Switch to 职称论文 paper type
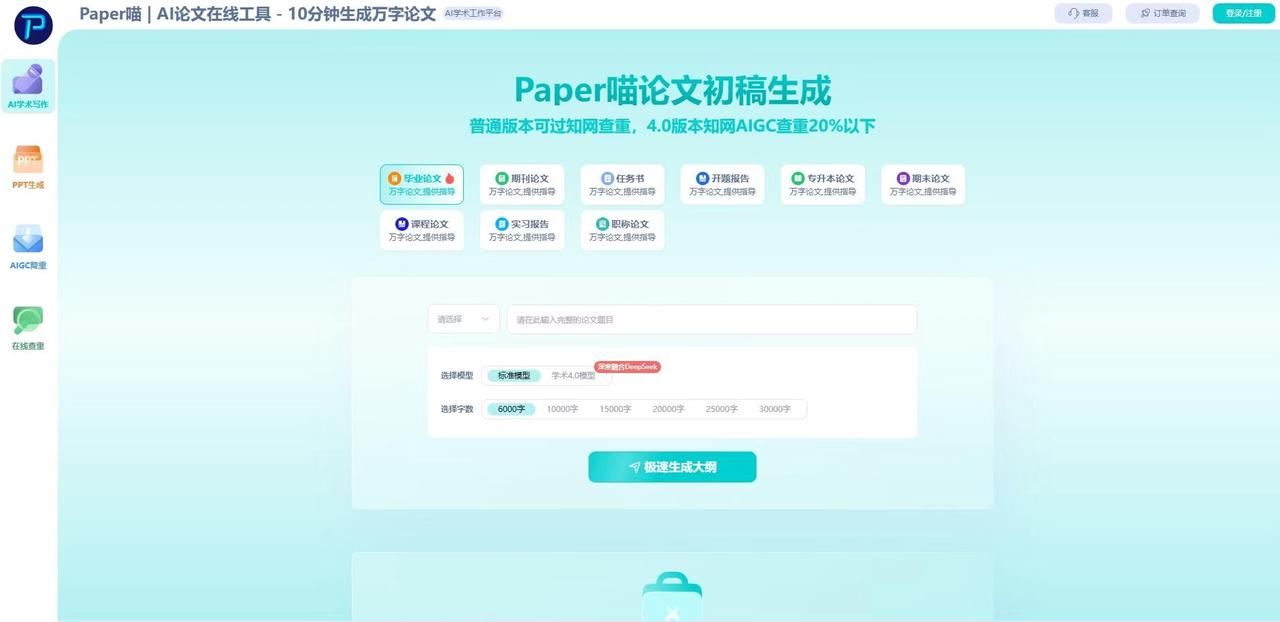The height and width of the screenshot is (622, 1280). pos(622,230)
